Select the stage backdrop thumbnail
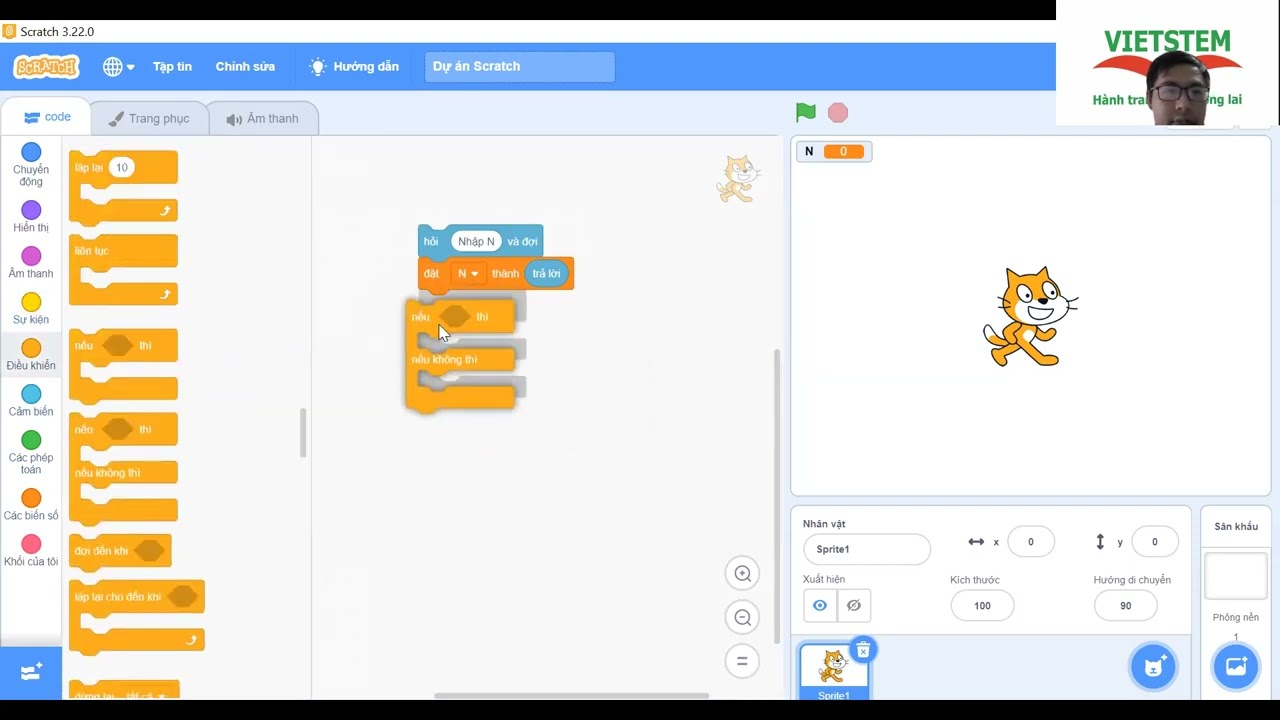1280x720 pixels. pos(1236,577)
